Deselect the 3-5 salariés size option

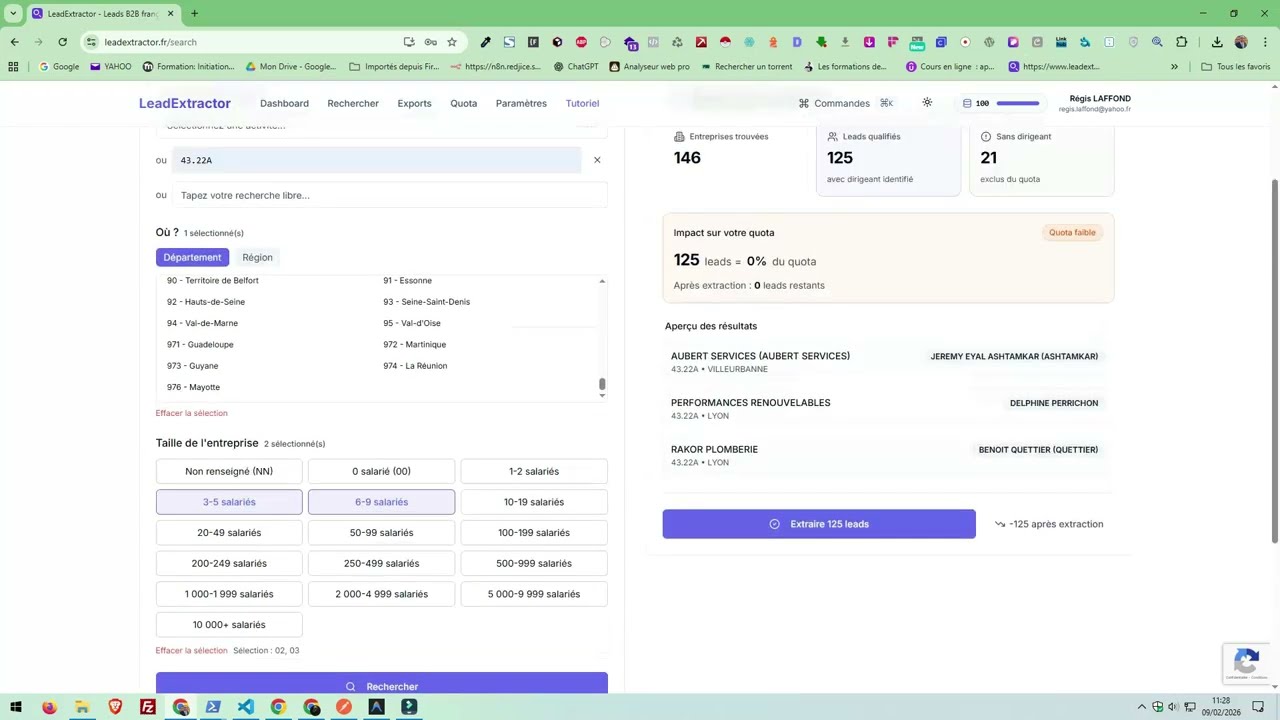[229, 502]
